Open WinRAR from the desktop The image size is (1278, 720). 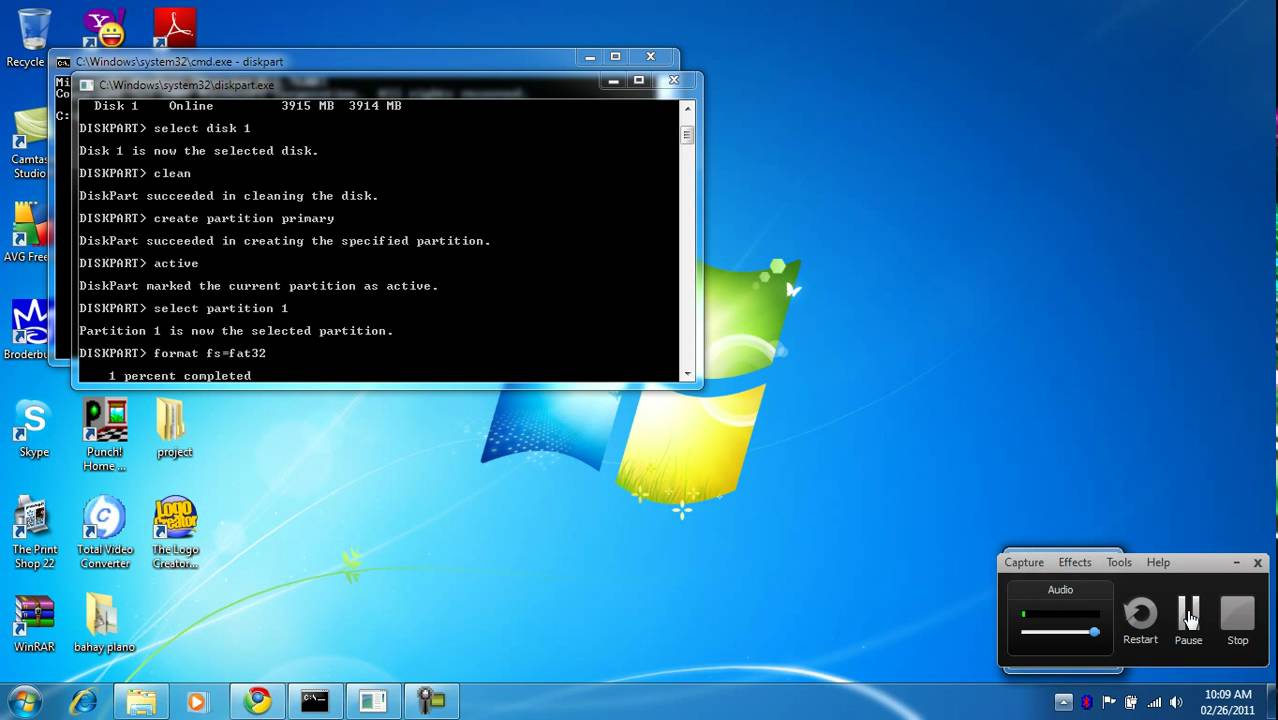tap(34, 624)
